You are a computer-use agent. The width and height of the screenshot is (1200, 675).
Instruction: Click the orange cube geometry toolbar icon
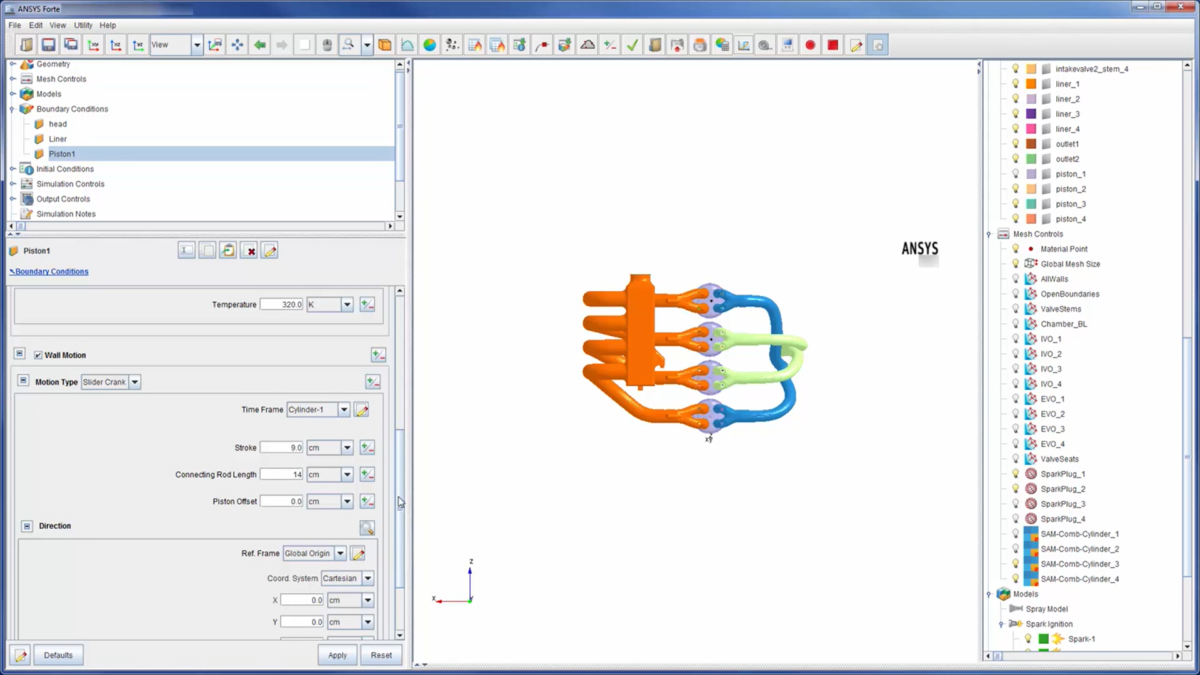[385, 45]
